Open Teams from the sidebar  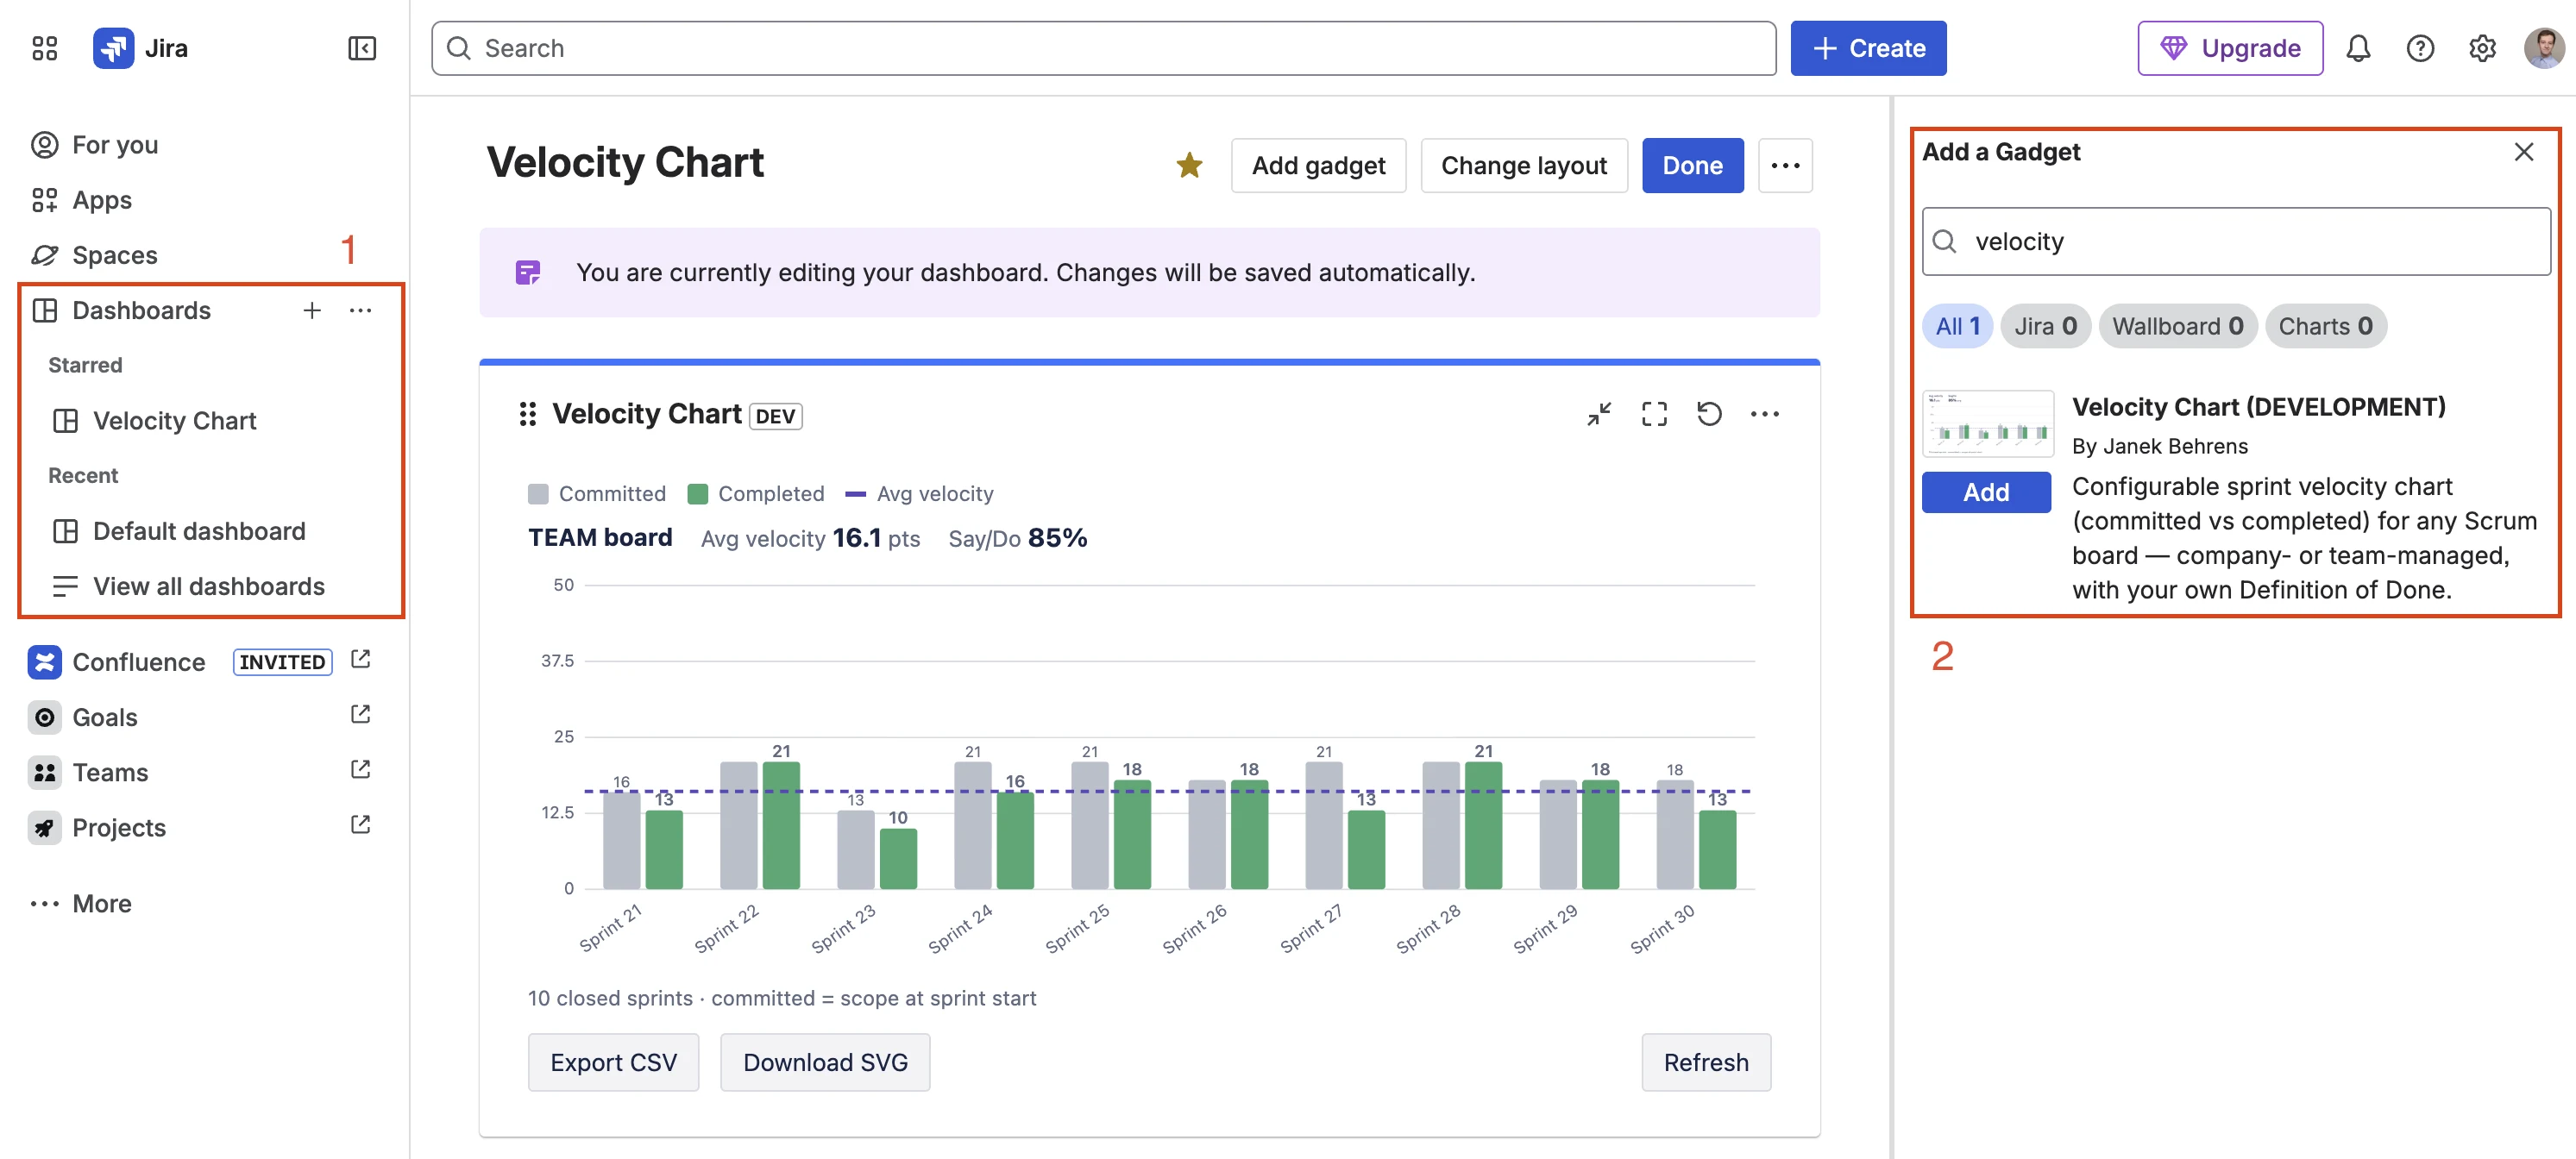tap(110, 772)
